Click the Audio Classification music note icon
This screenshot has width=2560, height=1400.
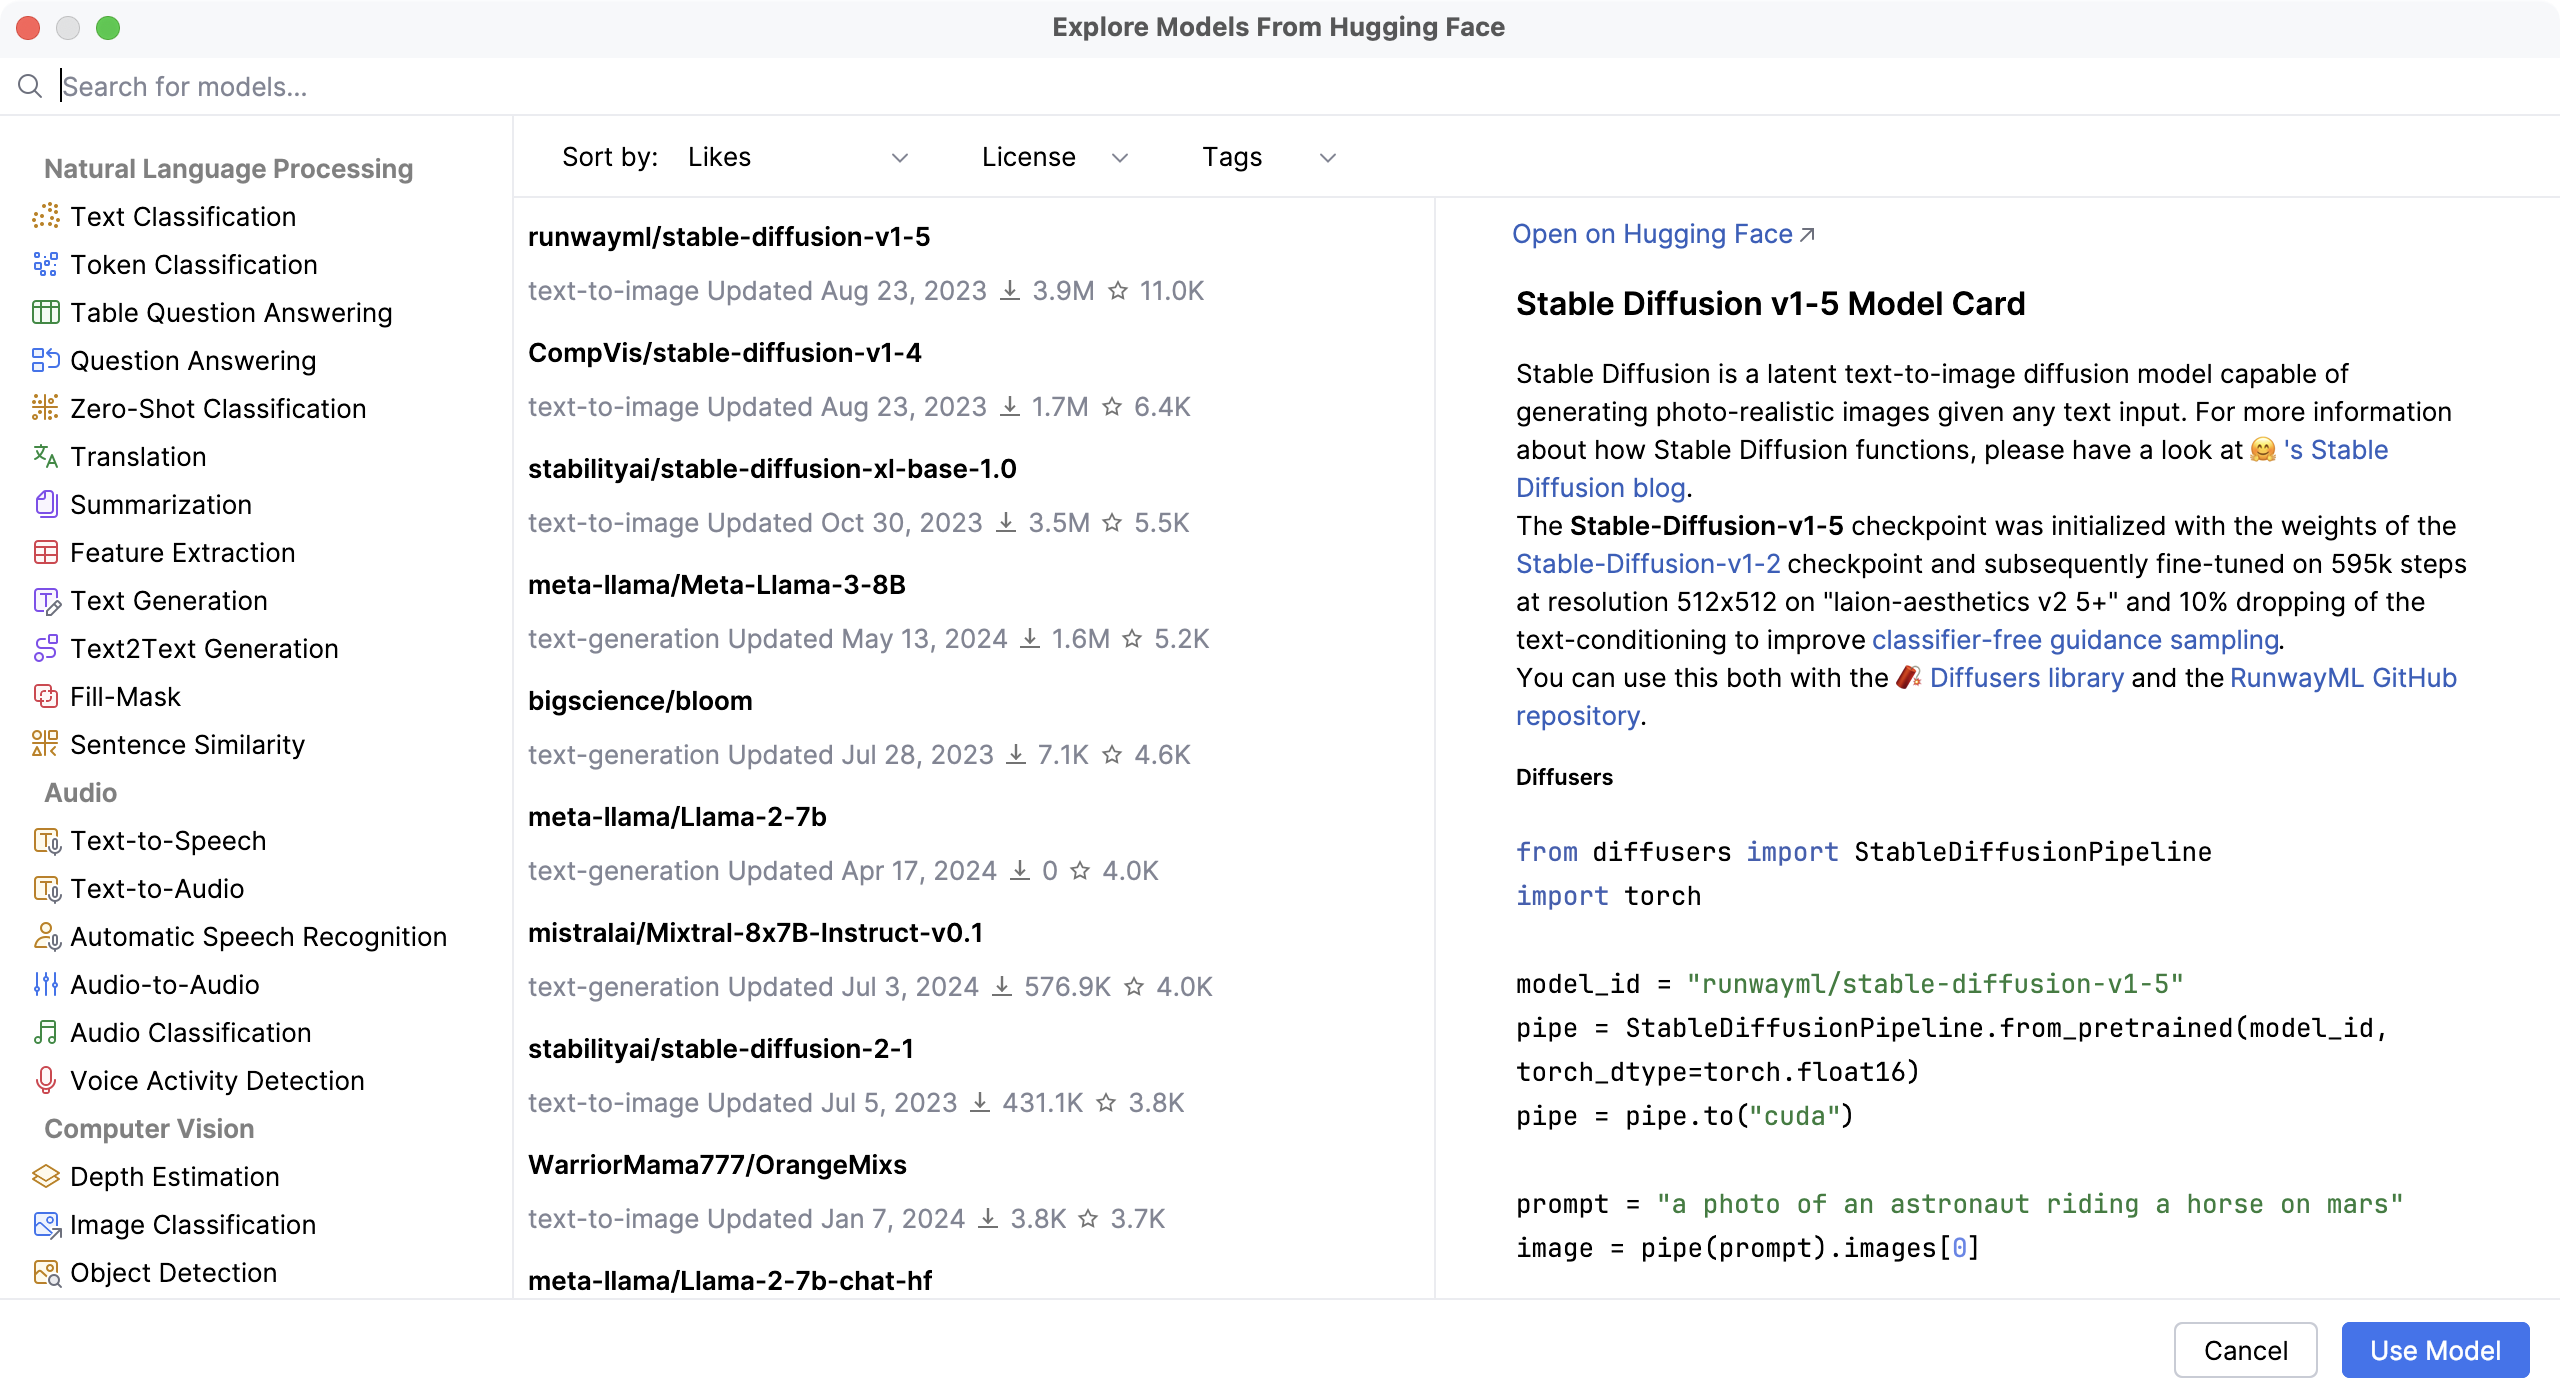[x=46, y=1033]
